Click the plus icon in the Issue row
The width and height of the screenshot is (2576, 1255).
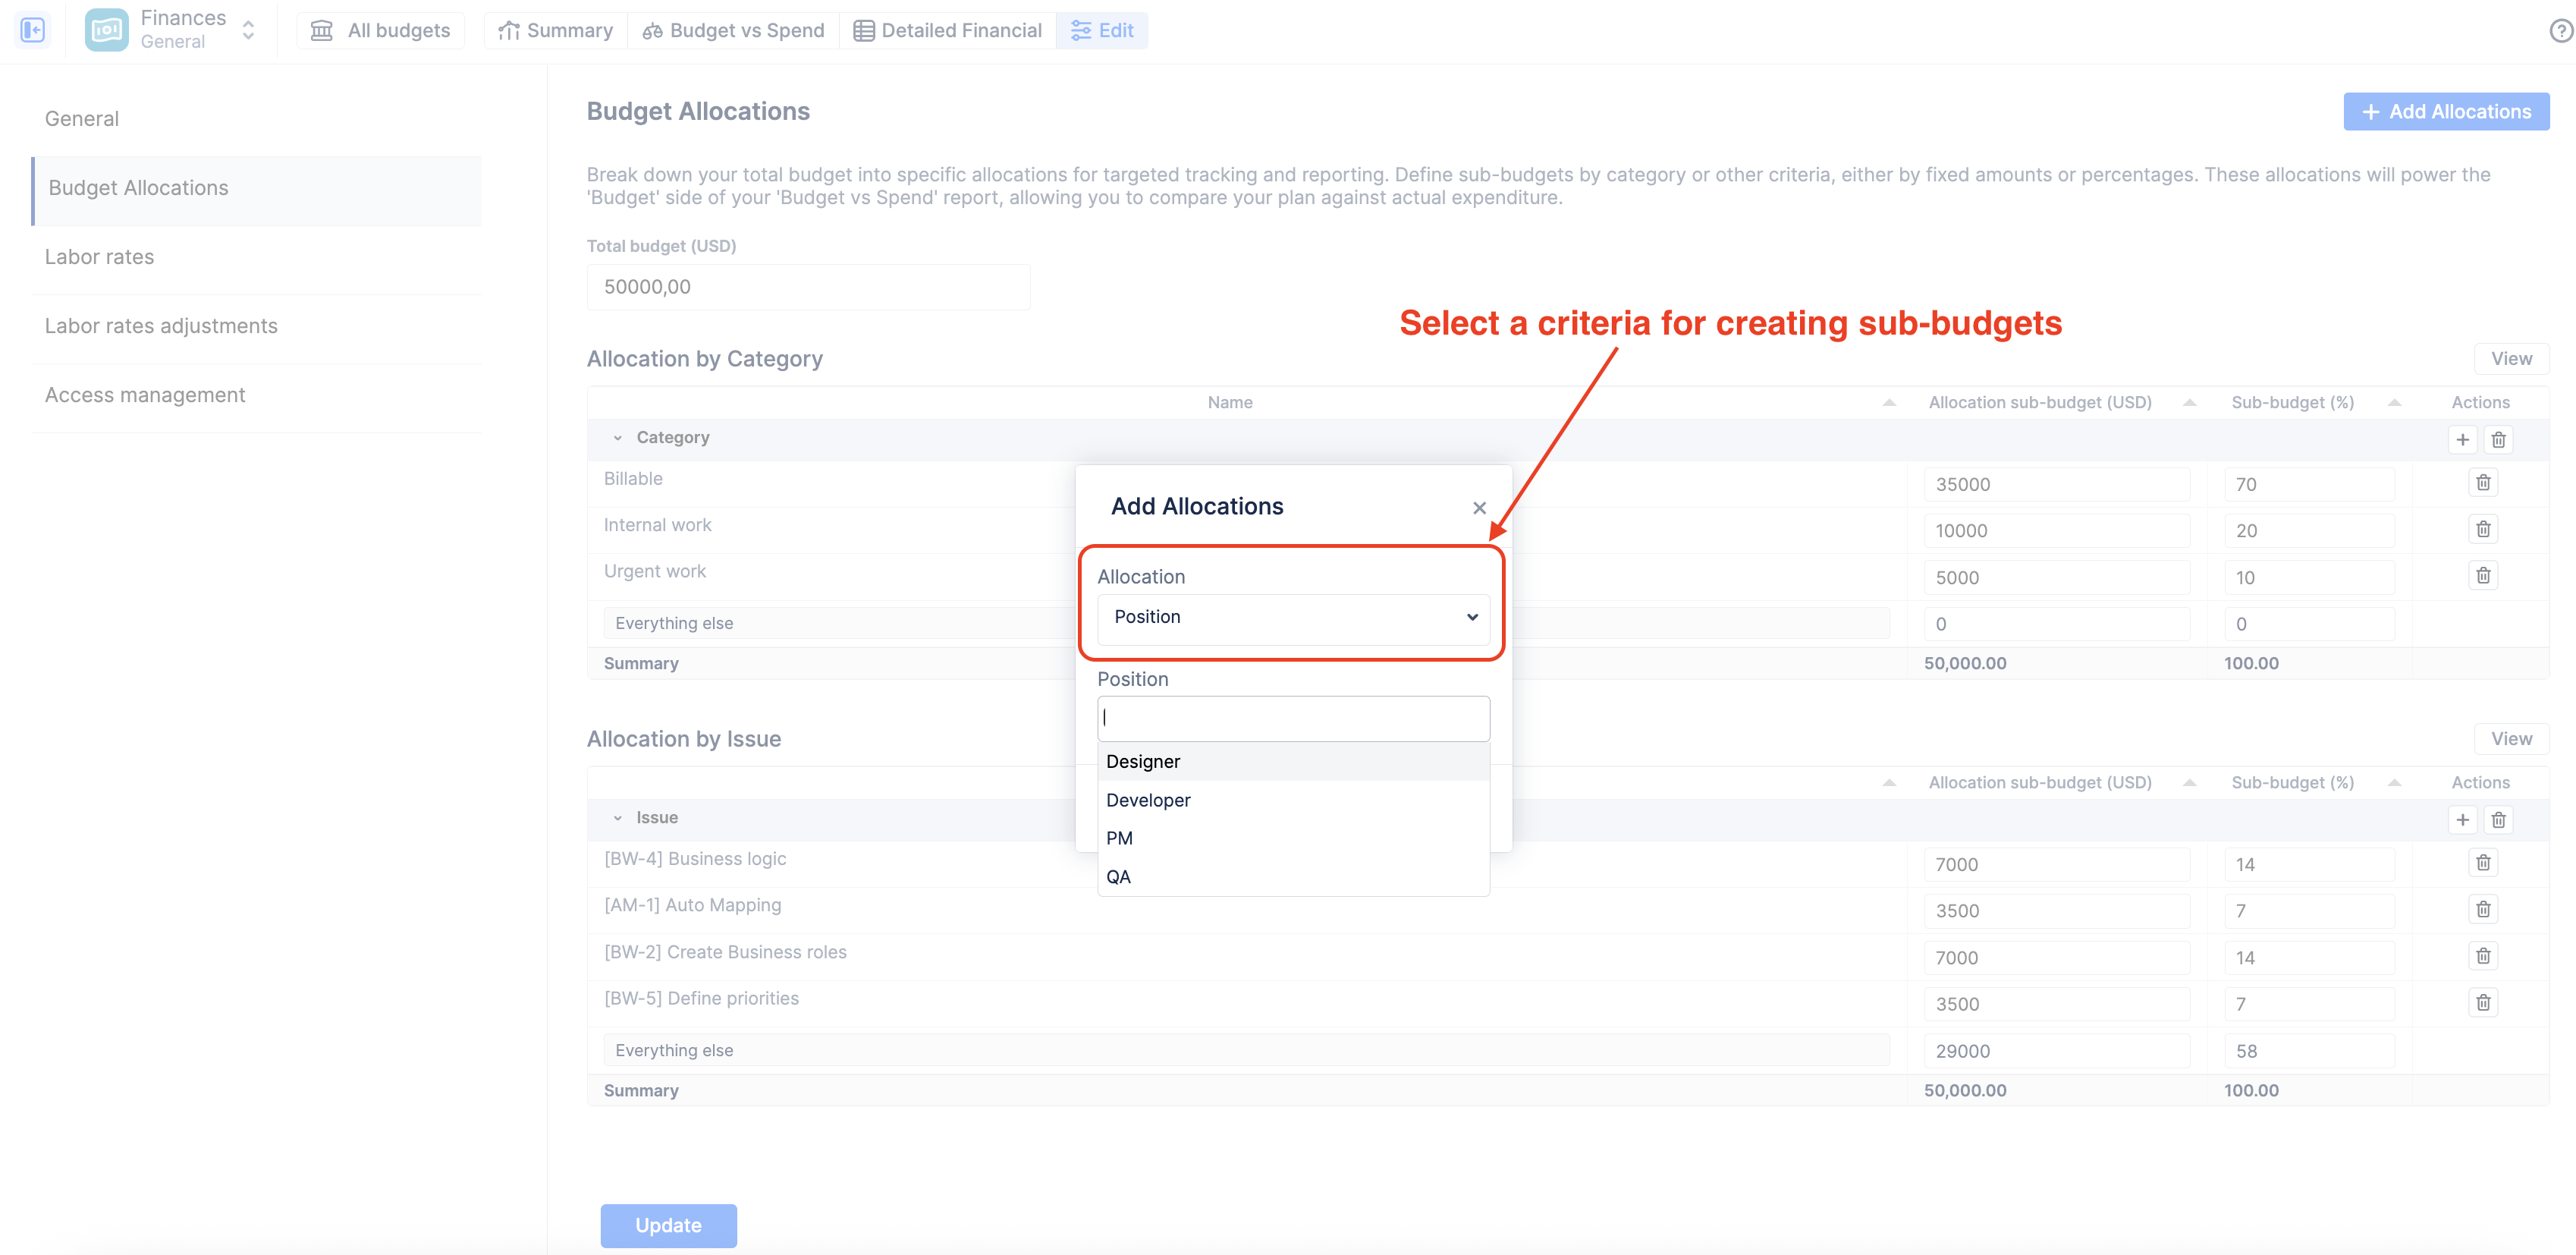(2462, 820)
